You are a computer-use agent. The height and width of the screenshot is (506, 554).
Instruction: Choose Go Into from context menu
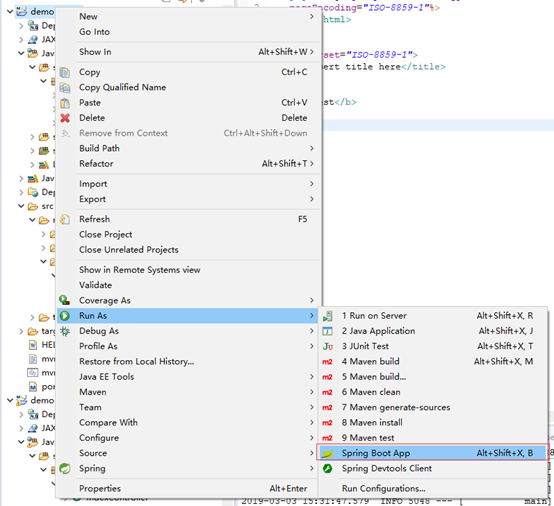click(189, 32)
